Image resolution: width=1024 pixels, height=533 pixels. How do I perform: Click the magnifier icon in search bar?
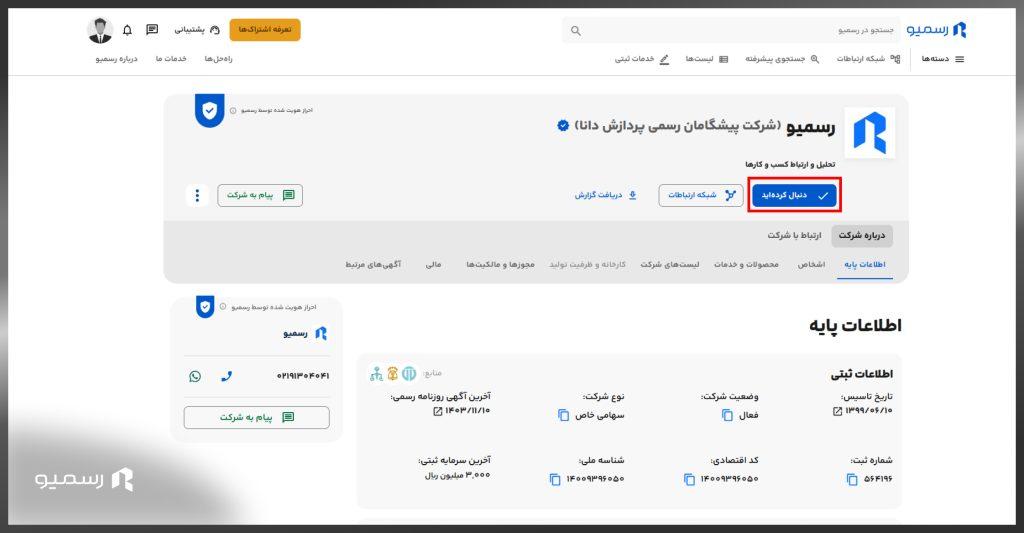(575, 31)
